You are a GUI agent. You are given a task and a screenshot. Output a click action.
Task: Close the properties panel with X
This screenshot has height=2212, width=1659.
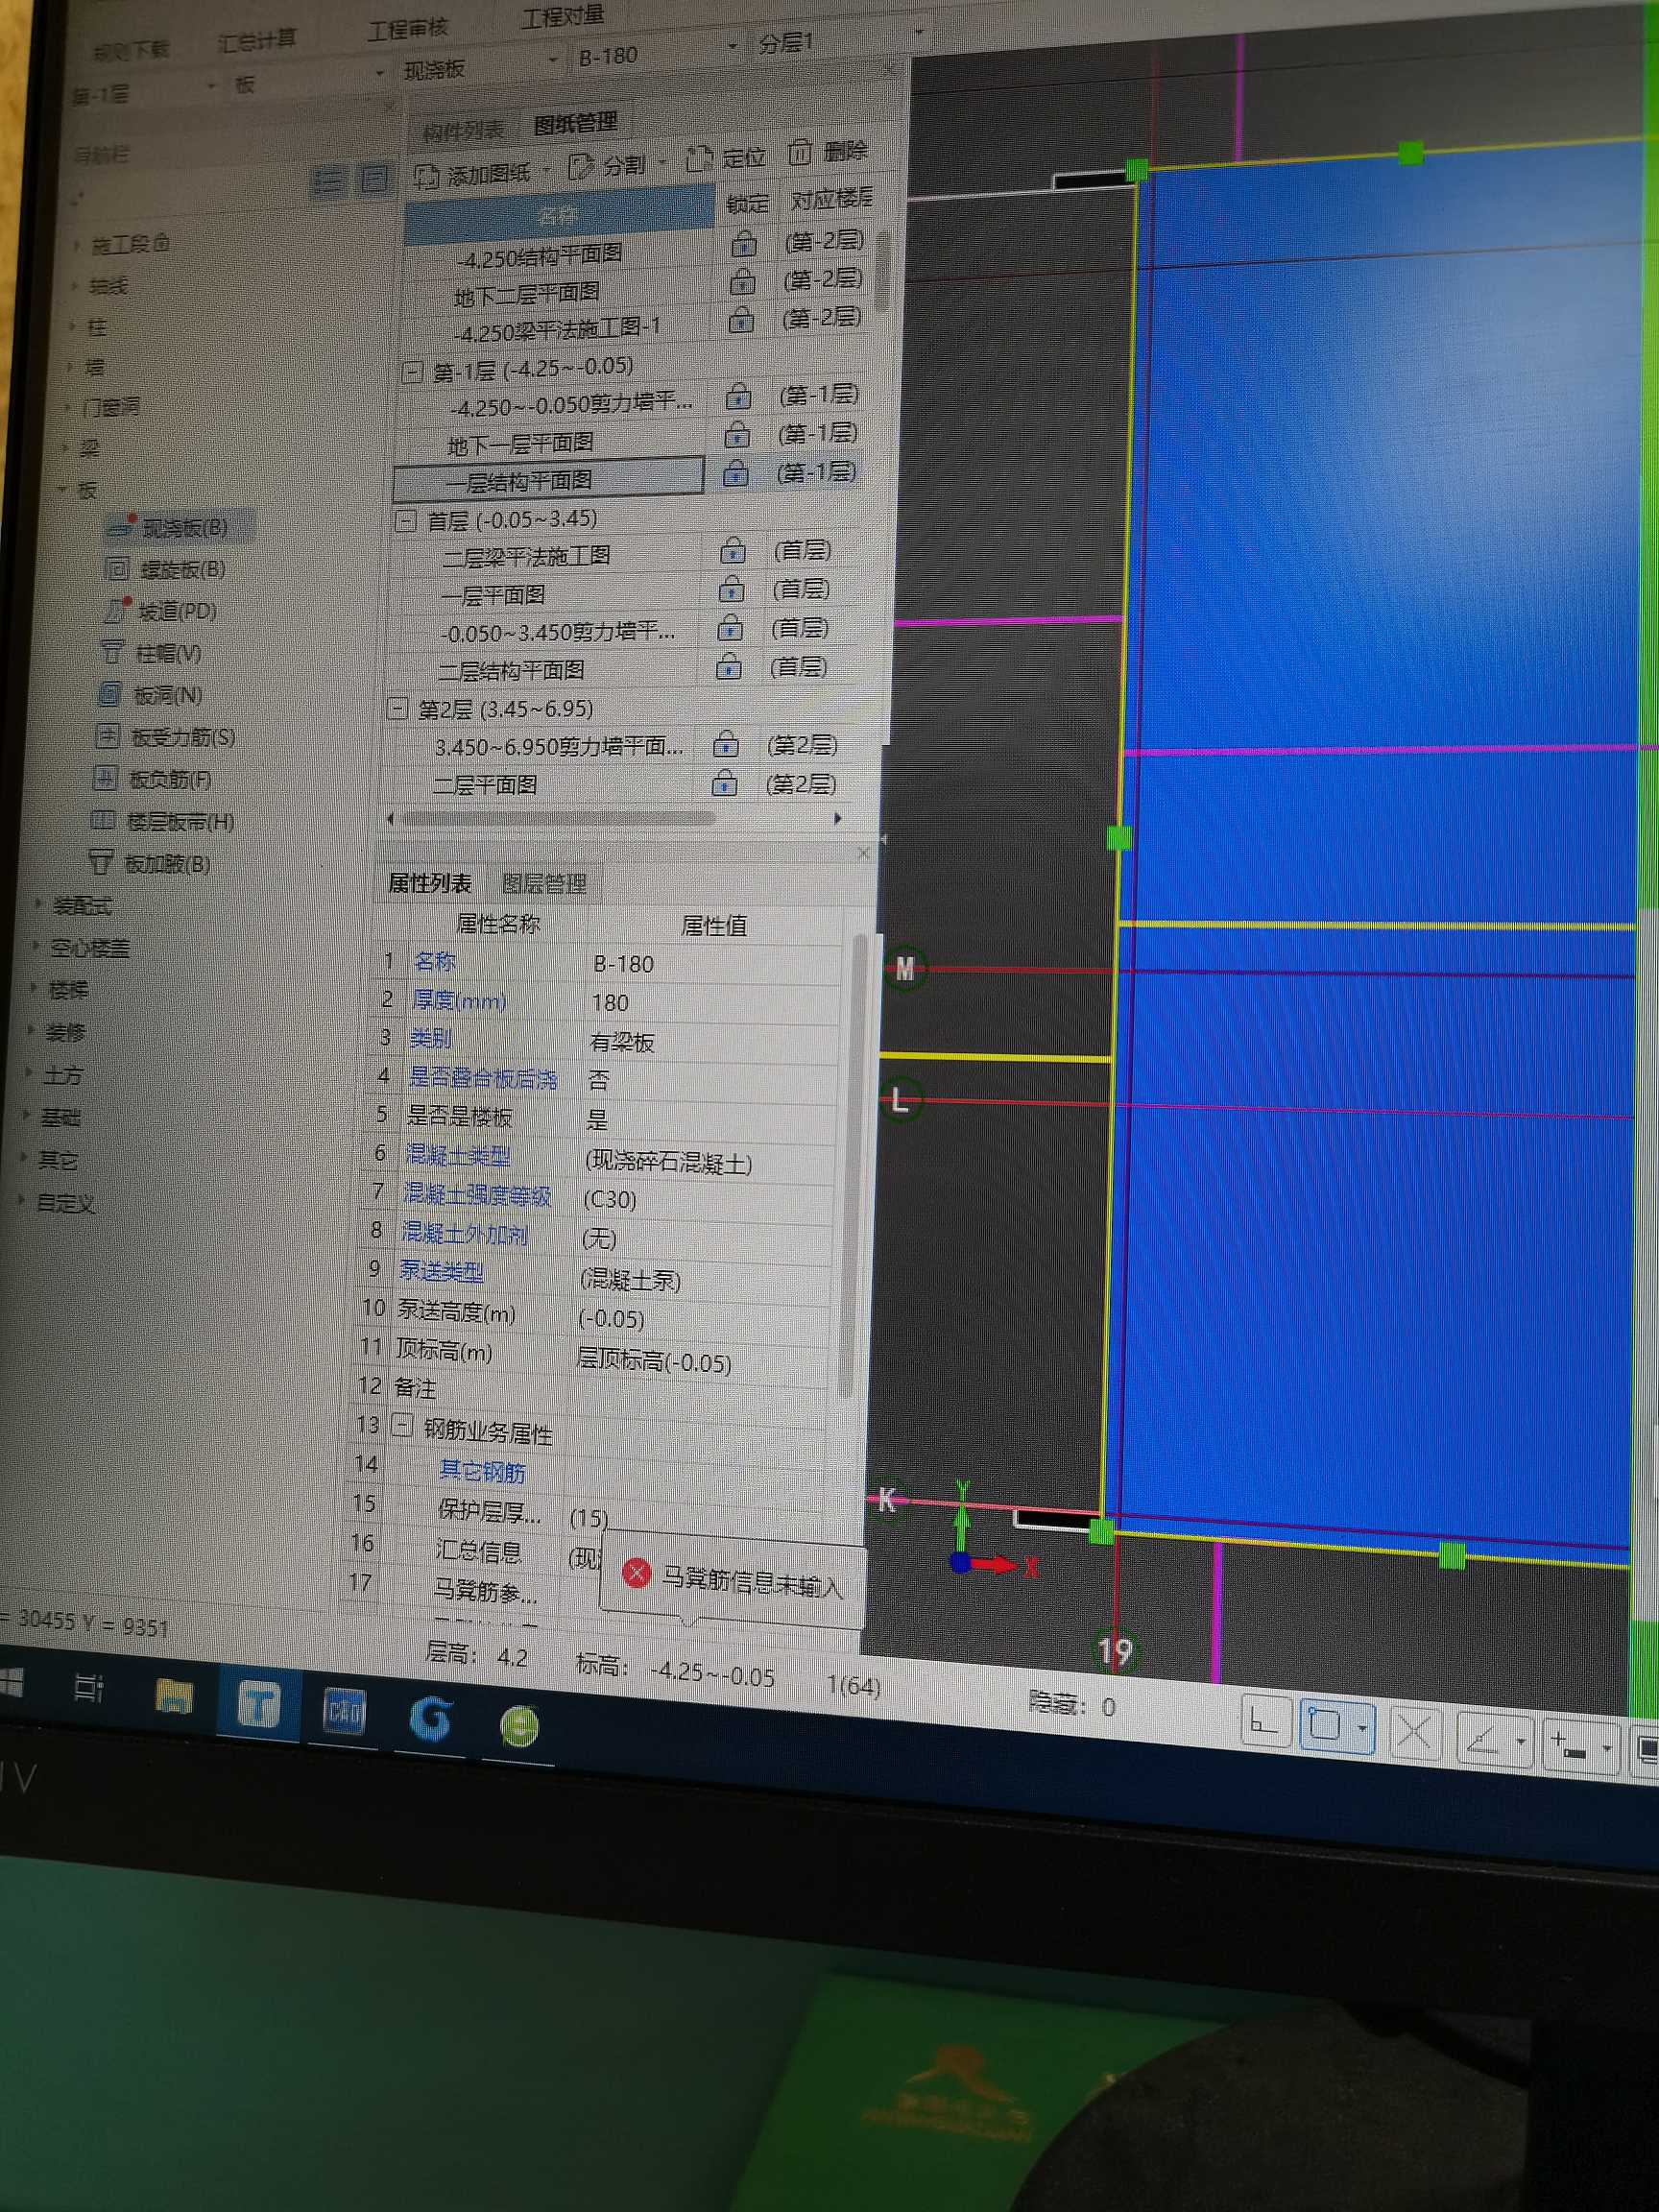pos(864,852)
